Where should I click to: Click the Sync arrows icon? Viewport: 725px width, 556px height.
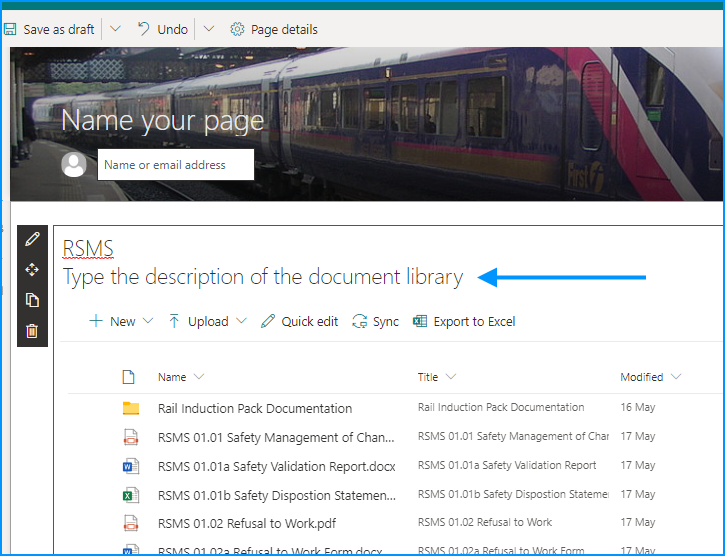pos(359,321)
